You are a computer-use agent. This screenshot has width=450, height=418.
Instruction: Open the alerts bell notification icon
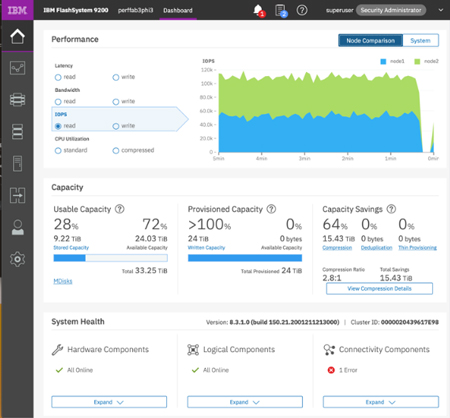pos(259,10)
